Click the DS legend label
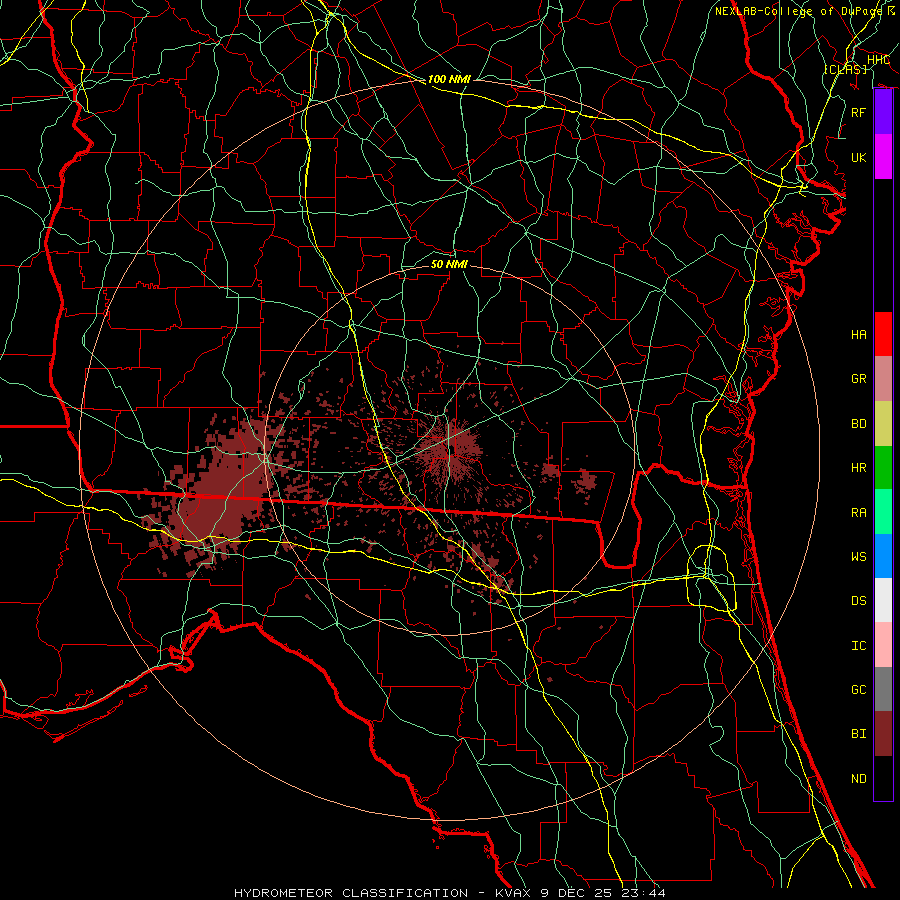900x900 pixels. [858, 601]
